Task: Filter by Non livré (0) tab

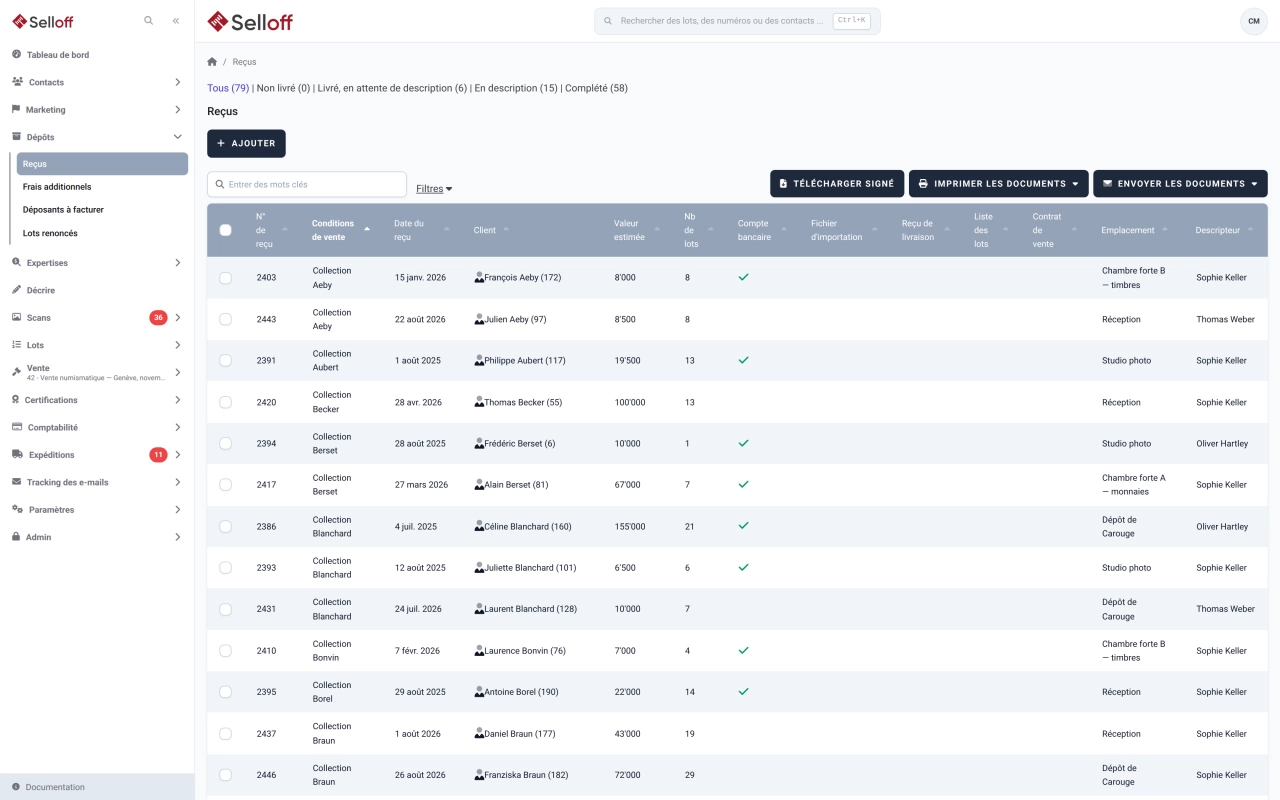Action: [x=284, y=88]
